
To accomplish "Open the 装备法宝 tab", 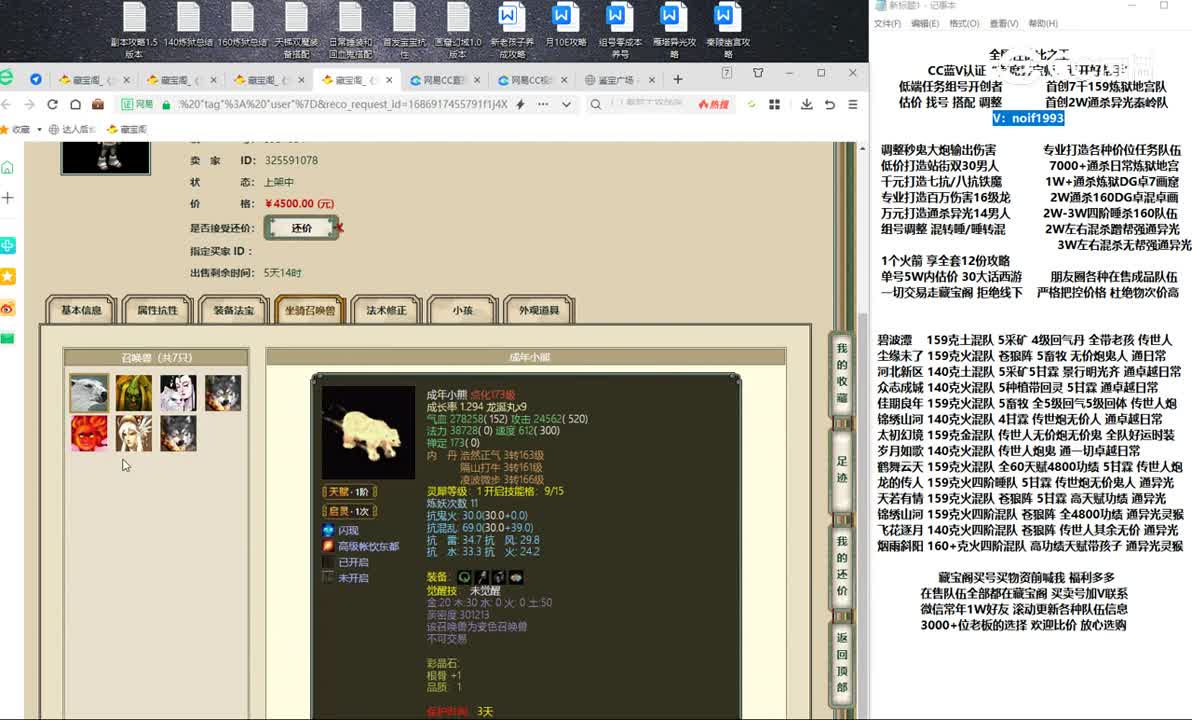I will [x=233, y=310].
